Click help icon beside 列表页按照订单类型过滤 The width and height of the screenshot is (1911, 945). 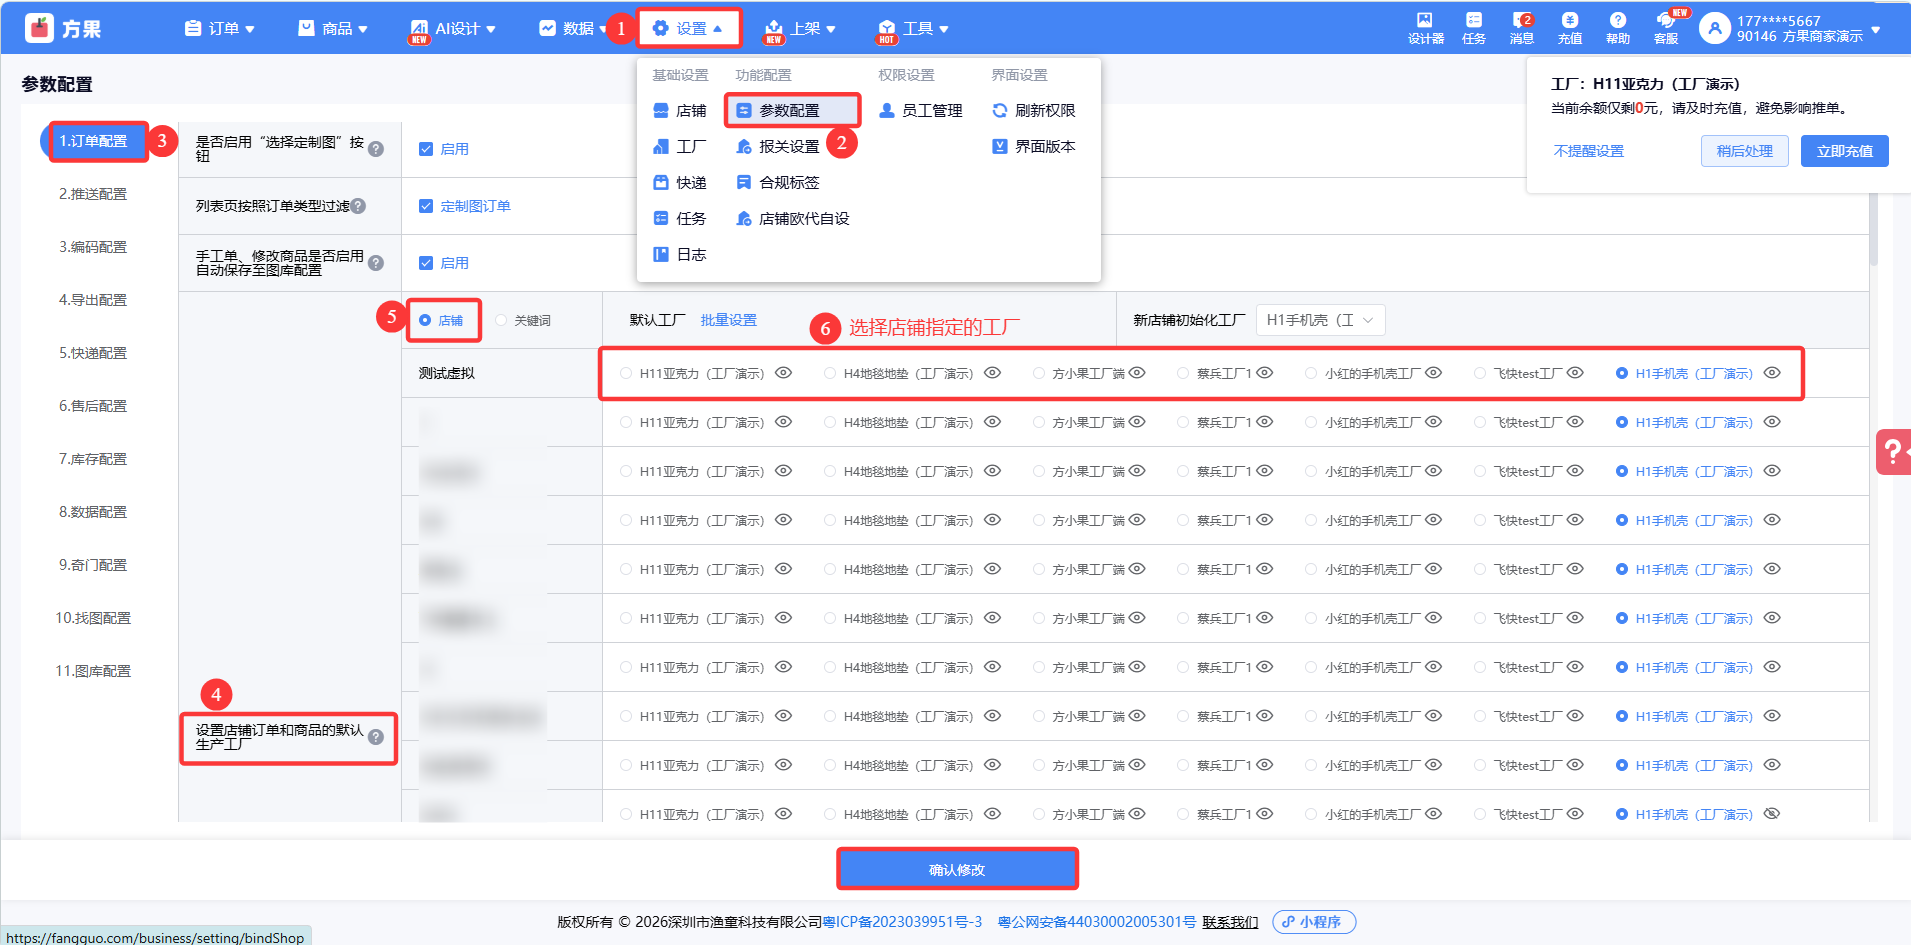pyautogui.click(x=358, y=206)
